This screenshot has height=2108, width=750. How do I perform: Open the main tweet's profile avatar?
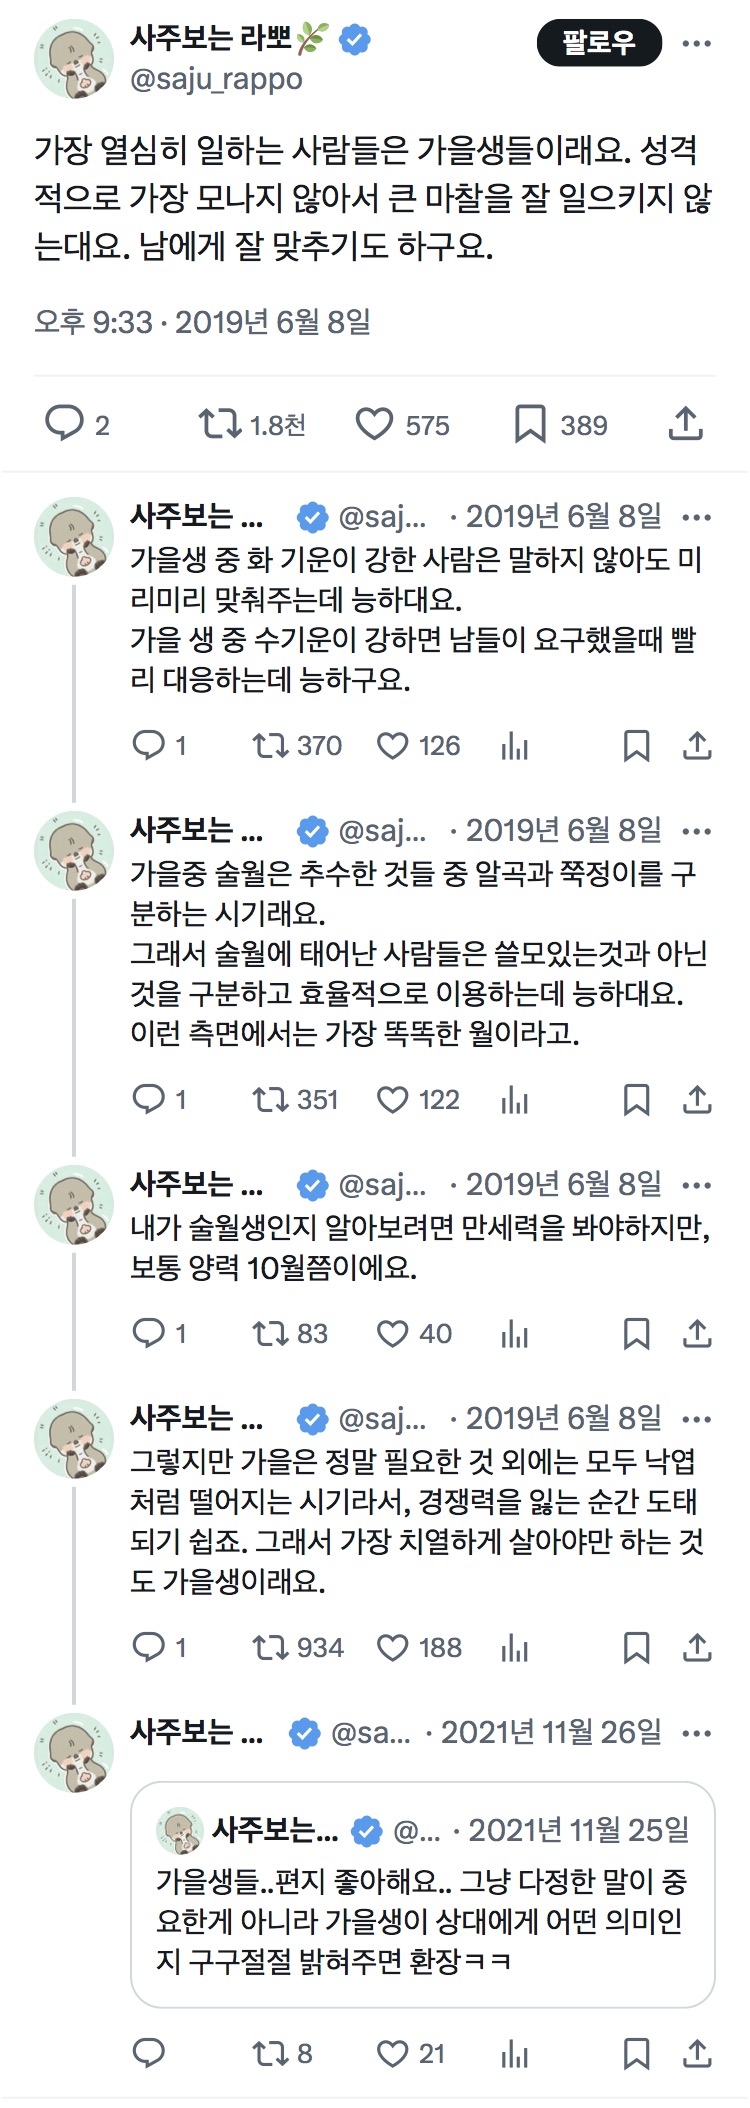(x=74, y=58)
